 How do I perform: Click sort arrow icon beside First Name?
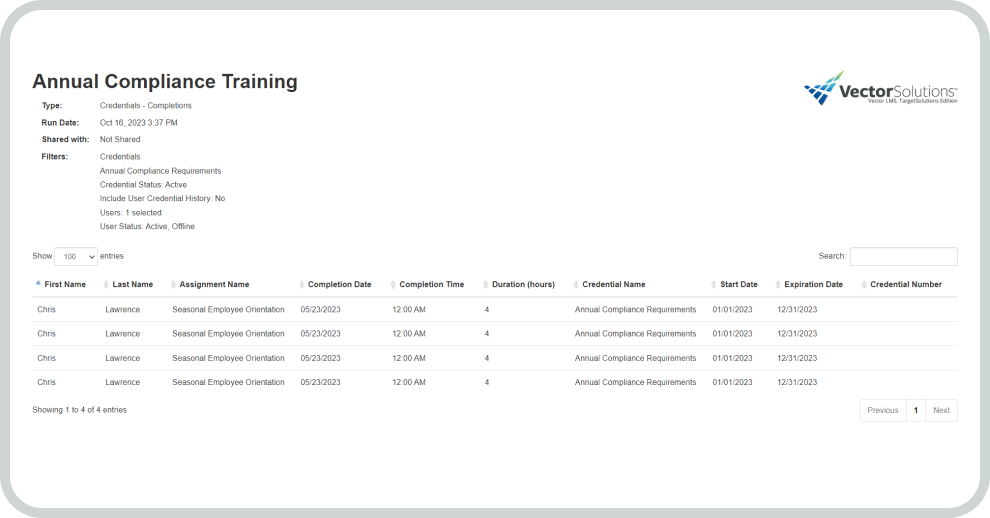pos(38,284)
